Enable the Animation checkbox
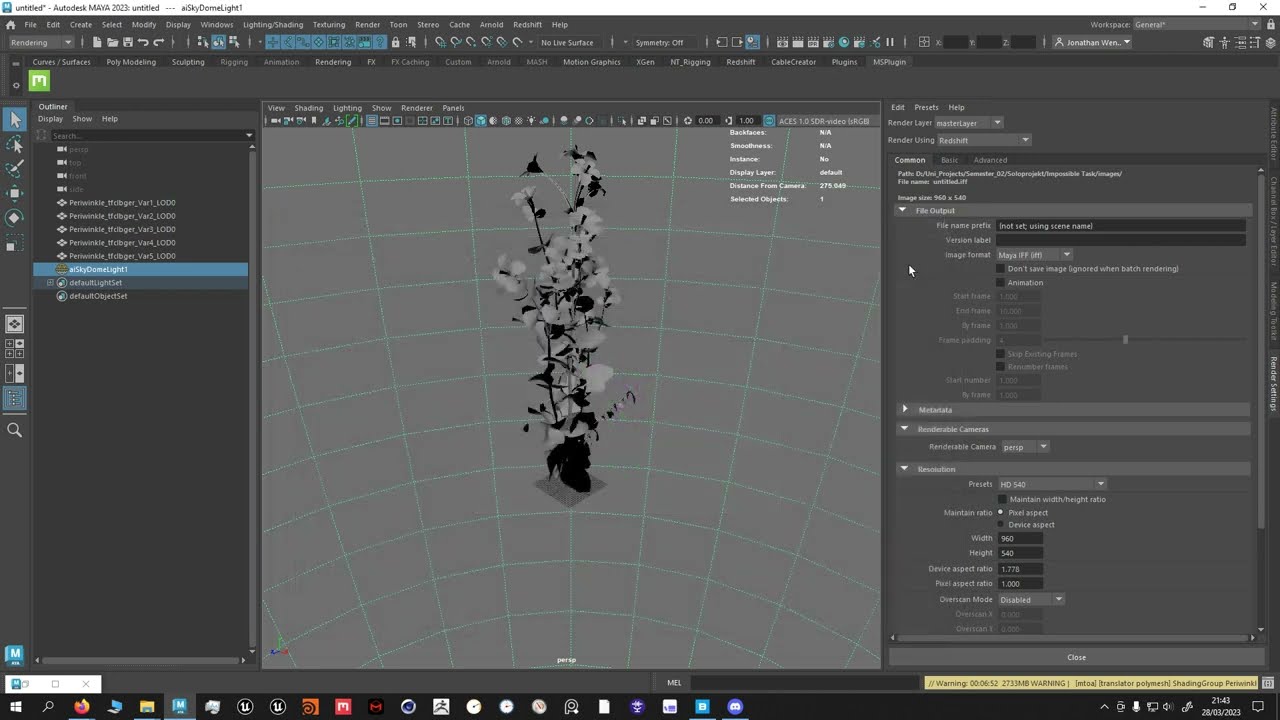 tap(1001, 283)
